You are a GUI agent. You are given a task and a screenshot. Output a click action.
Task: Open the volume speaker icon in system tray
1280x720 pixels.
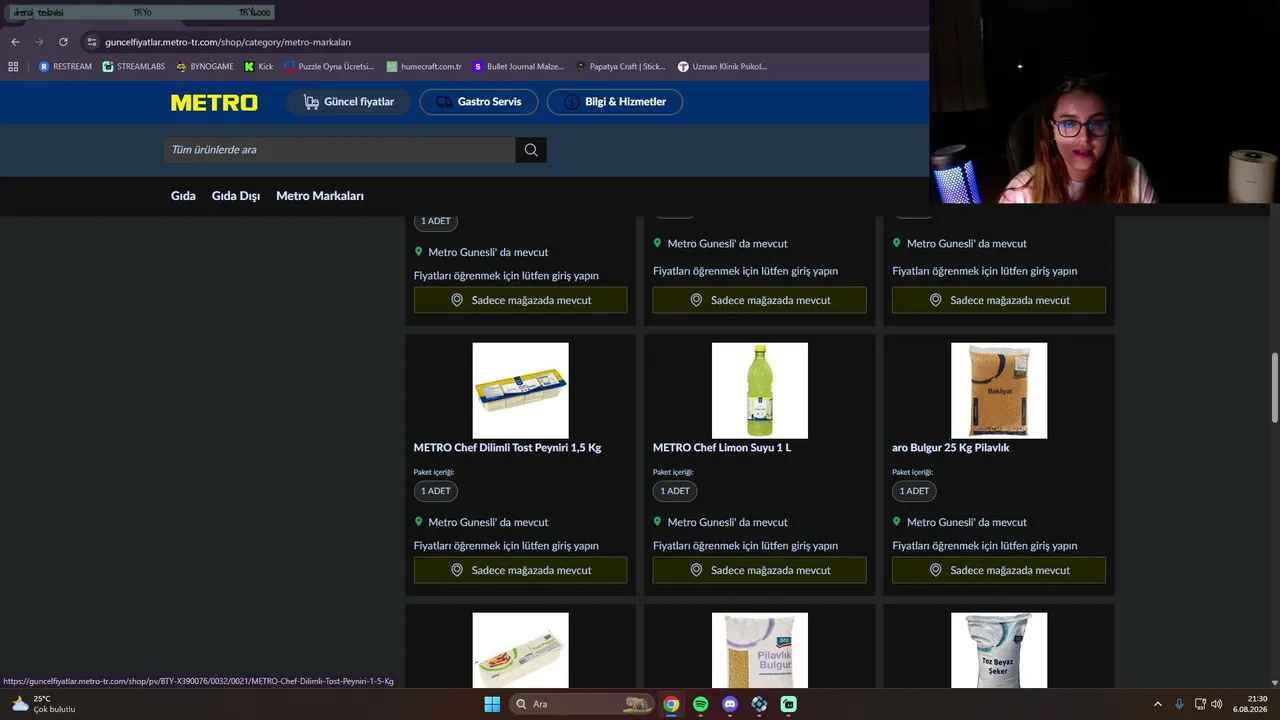(x=1217, y=704)
